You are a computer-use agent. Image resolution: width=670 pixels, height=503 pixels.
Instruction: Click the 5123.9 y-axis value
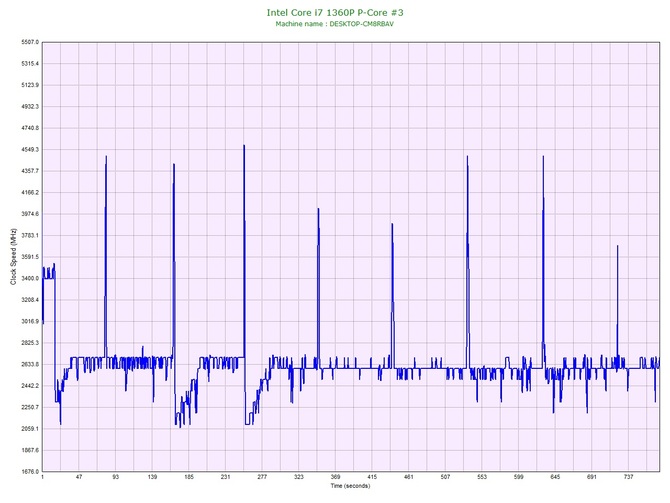[x=30, y=85]
